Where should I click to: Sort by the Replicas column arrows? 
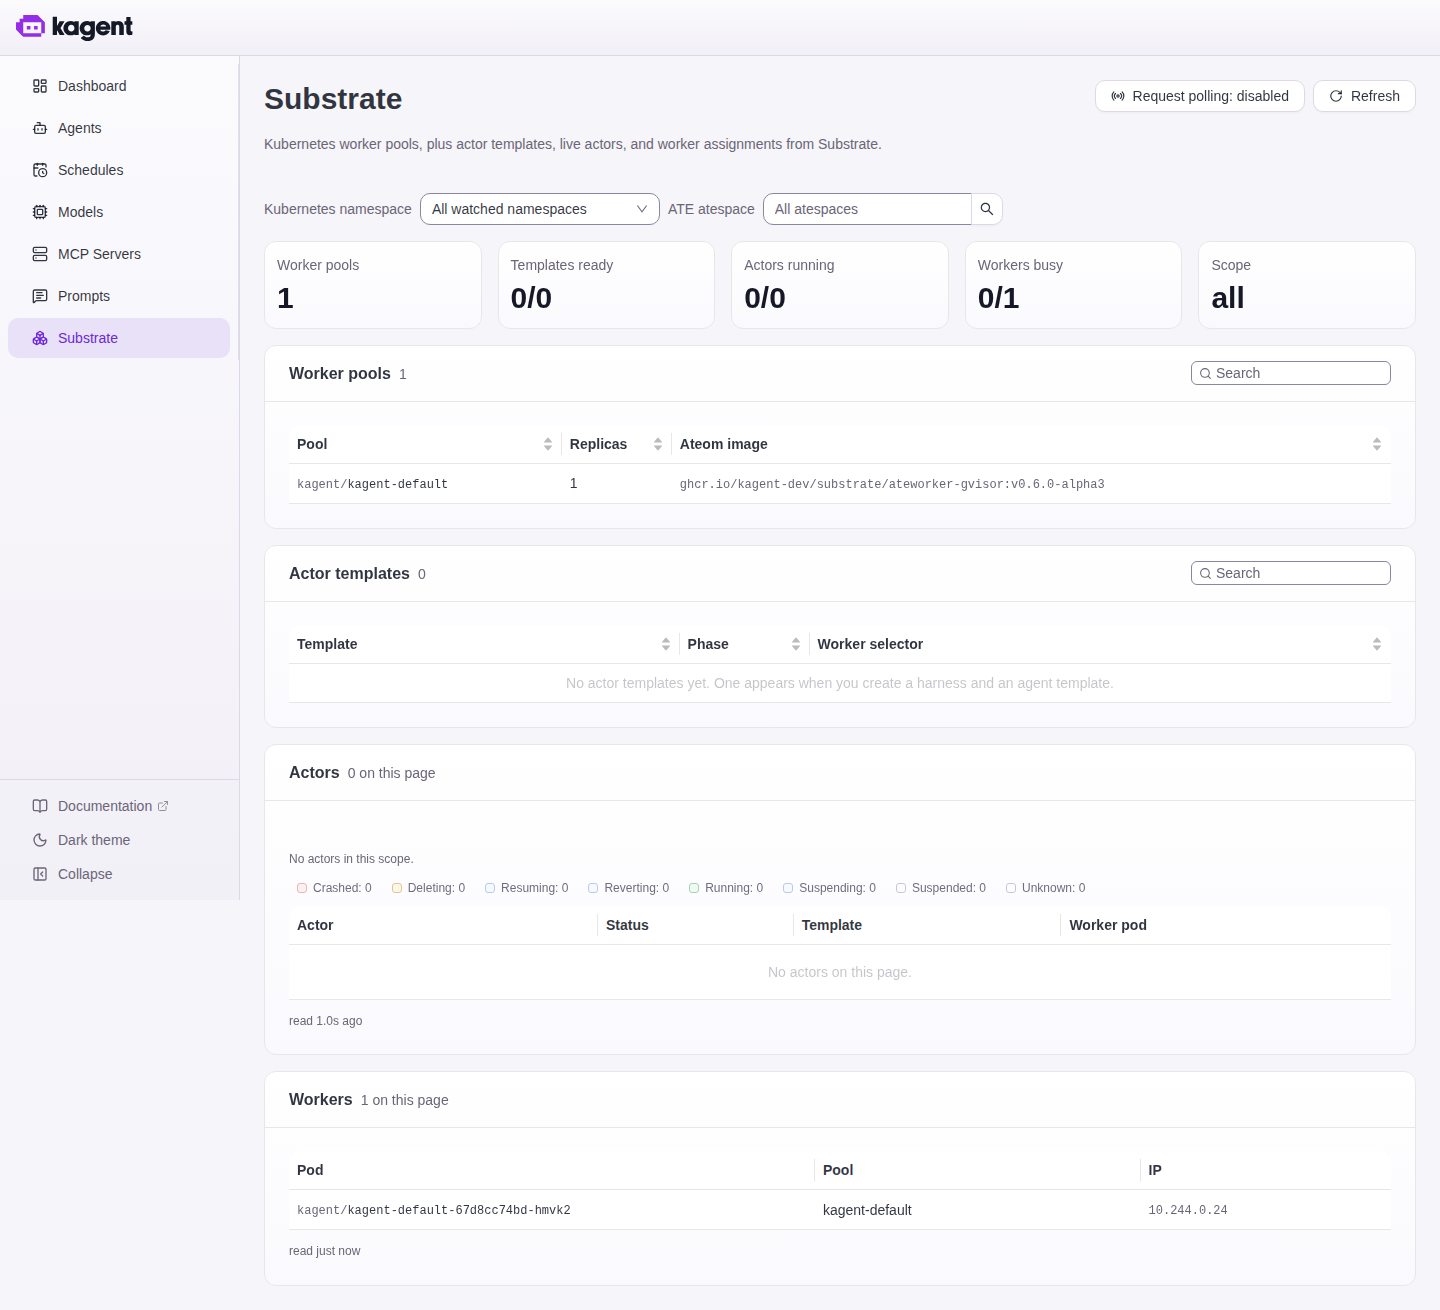[658, 444]
